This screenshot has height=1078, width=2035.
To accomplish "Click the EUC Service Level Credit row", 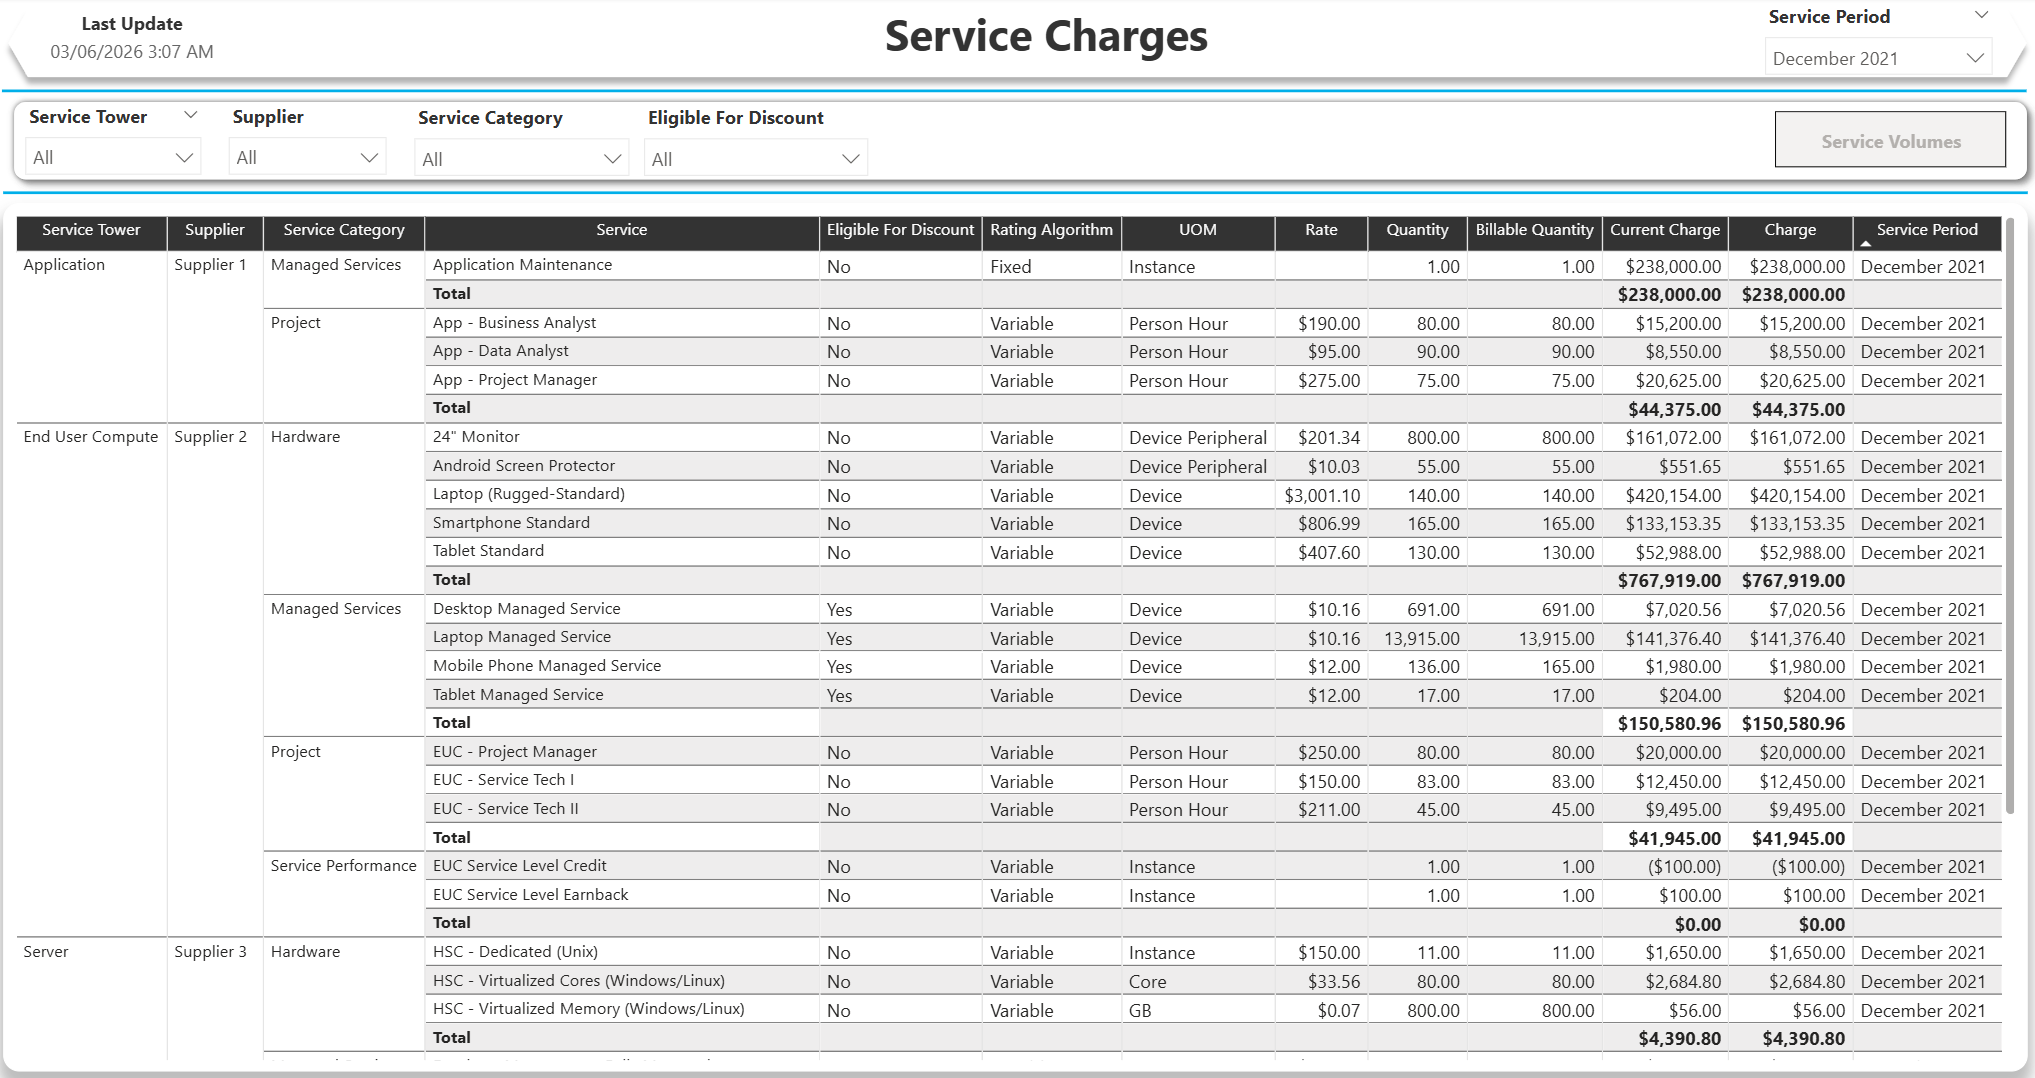I will click(519, 866).
